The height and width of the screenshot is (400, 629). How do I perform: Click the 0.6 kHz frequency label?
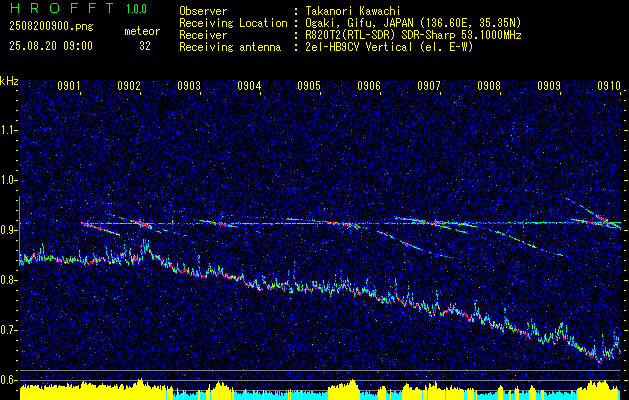(x=9, y=380)
